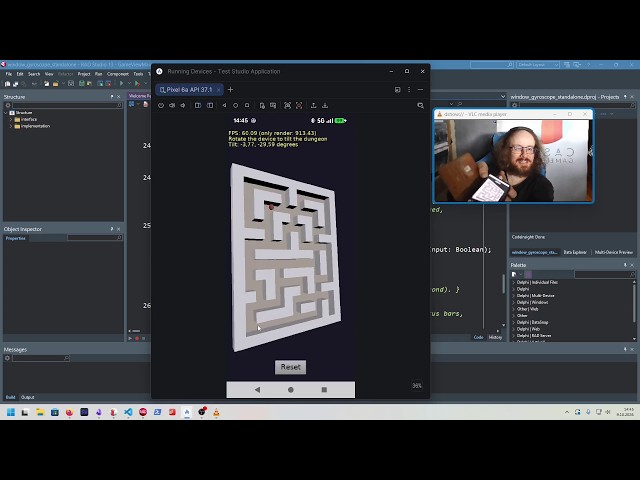
Task: Open the File menu in RAD Studio
Action: [9, 74]
